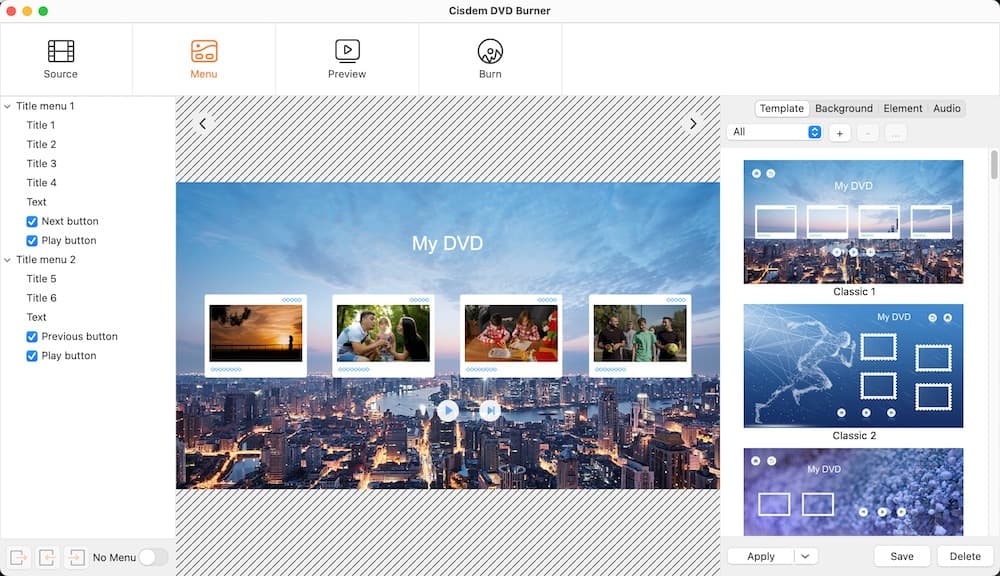Viewport: 1000px width, 576px height.
Task: Switch to the Audio tab
Action: [946, 108]
